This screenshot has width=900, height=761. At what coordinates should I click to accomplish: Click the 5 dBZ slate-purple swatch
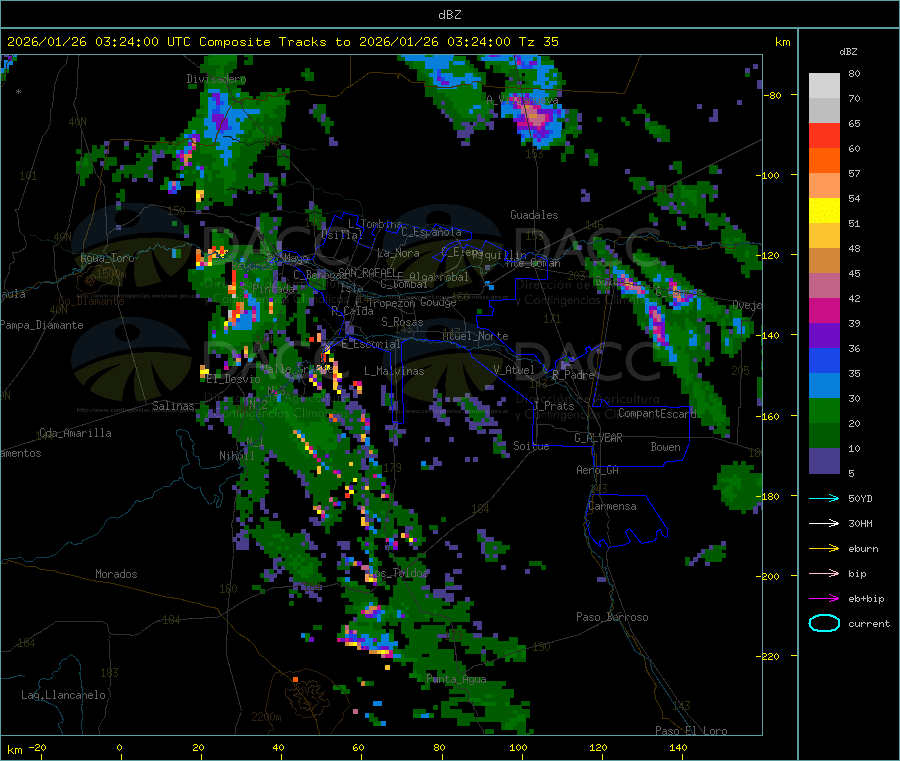point(824,461)
